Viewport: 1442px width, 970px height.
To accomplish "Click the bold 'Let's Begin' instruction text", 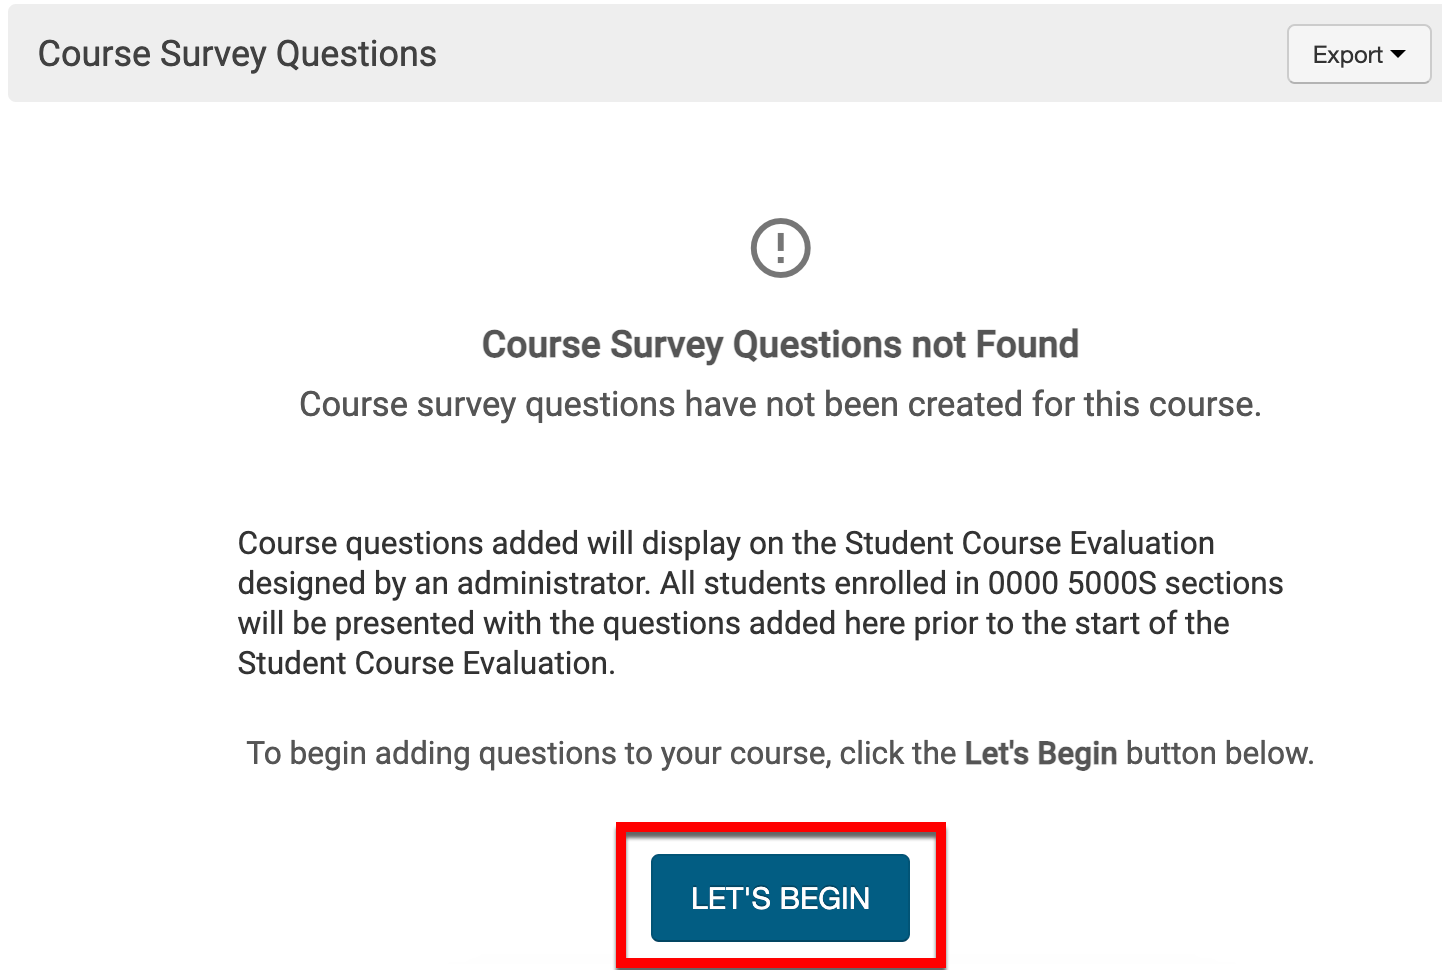I will [1040, 753].
